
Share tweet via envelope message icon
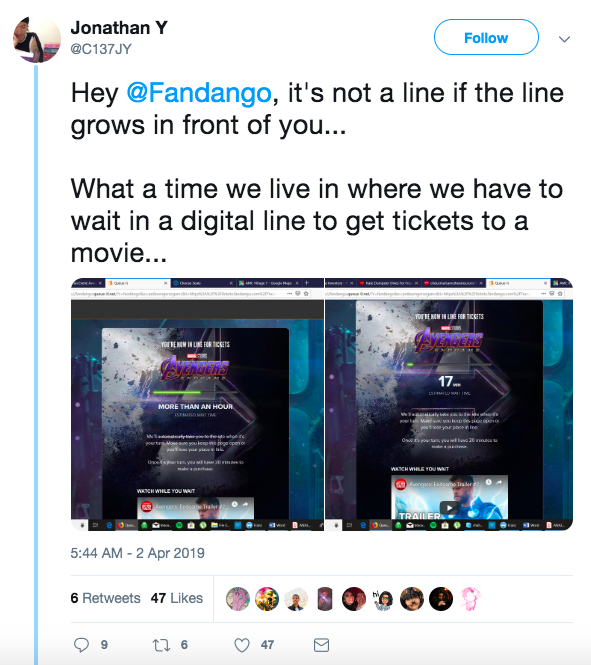point(321,645)
